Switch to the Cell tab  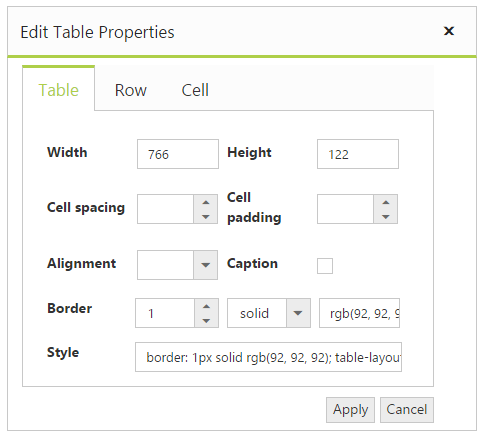[195, 90]
